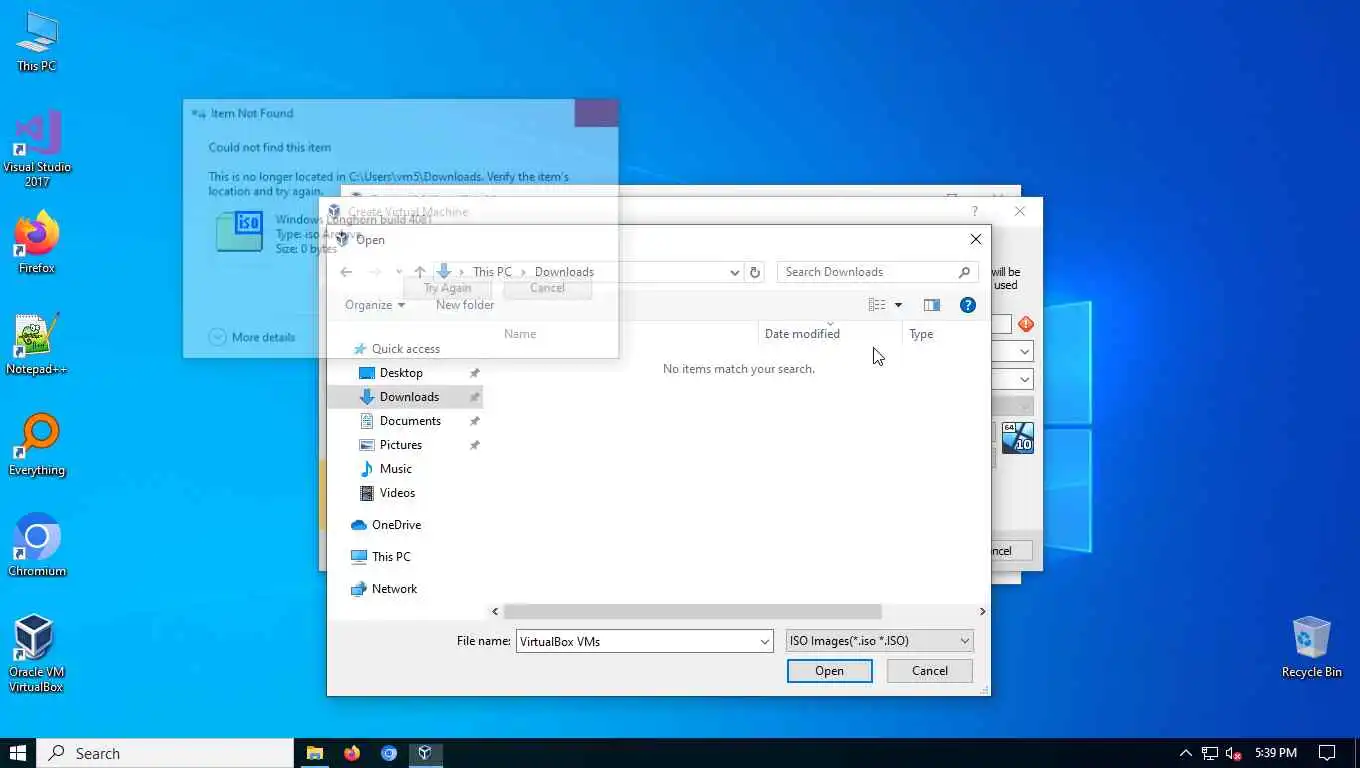Screen dimensions: 1360x768
Task: Select Music in the navigation pane
Action: click(x=396, y=469)
